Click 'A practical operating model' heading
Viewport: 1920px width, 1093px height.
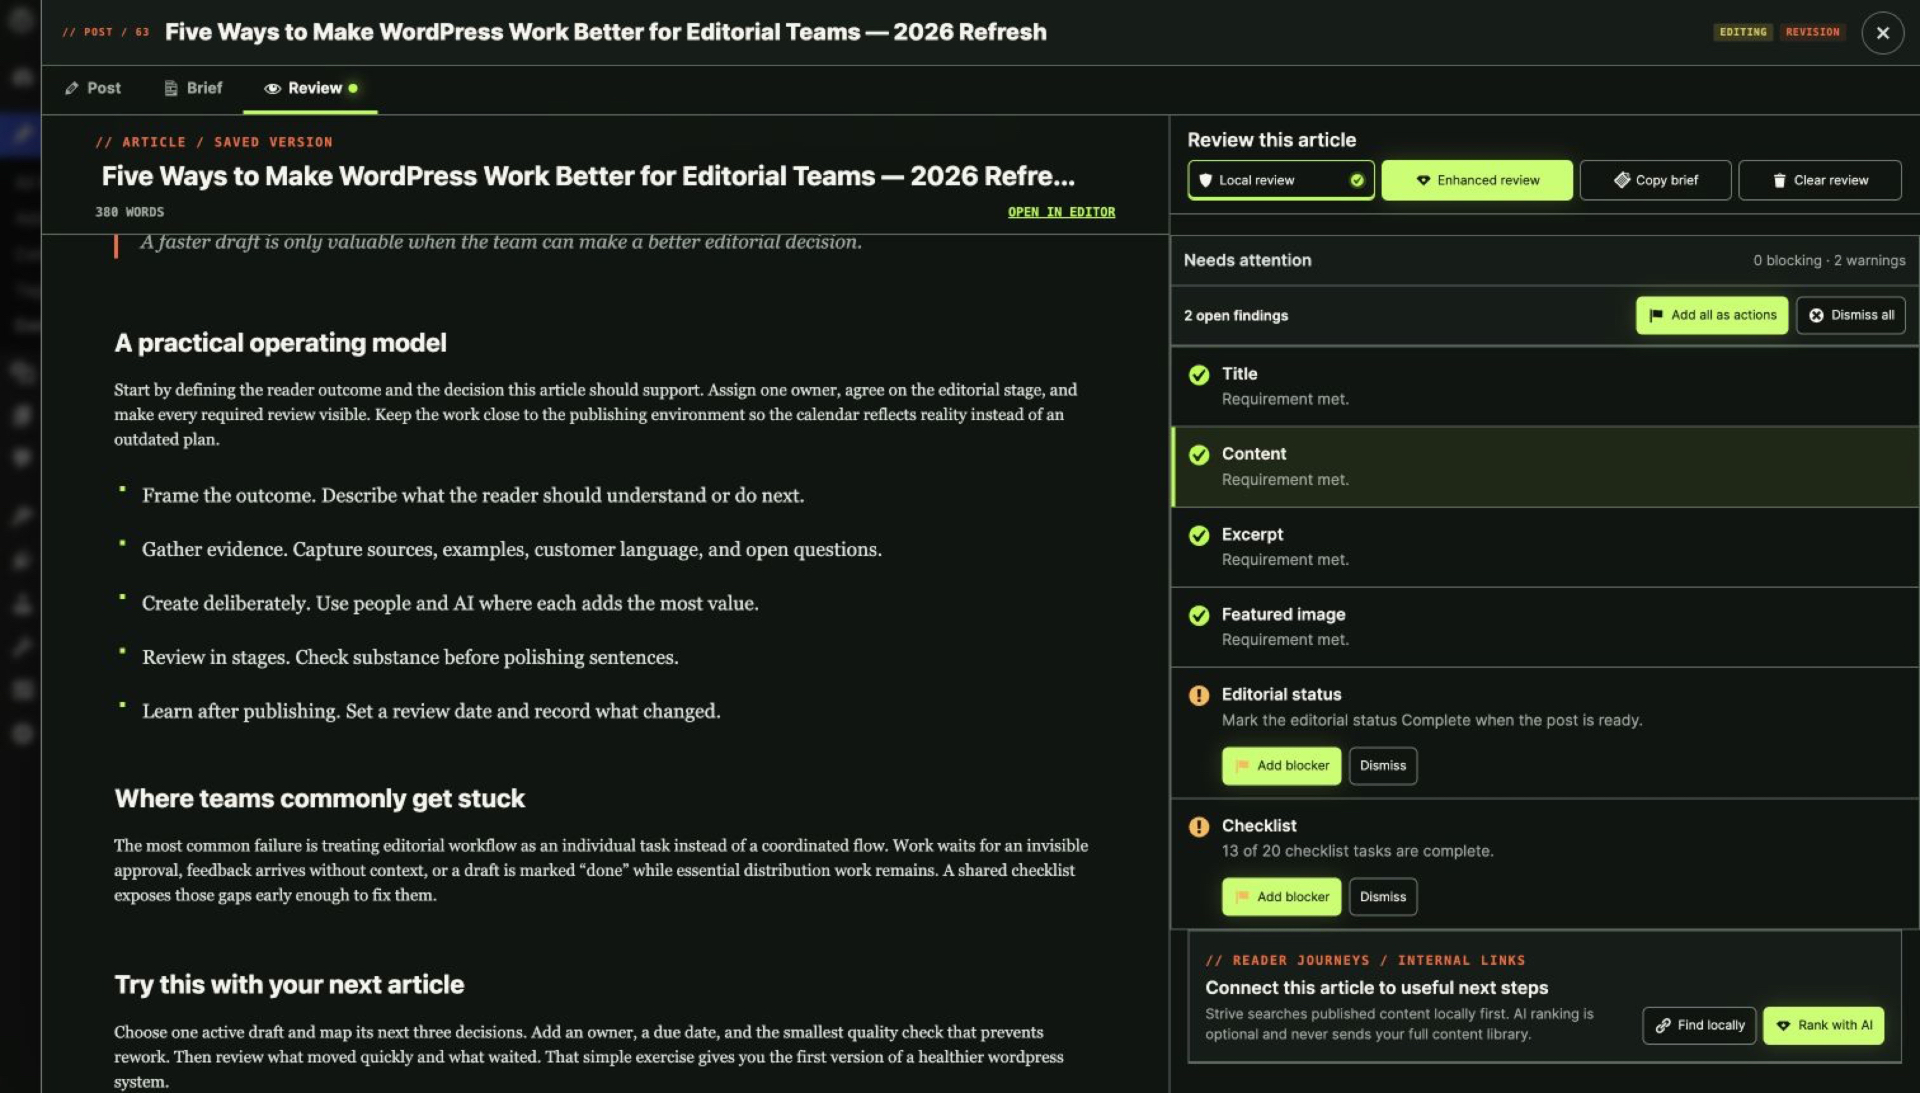coord(280,343)
